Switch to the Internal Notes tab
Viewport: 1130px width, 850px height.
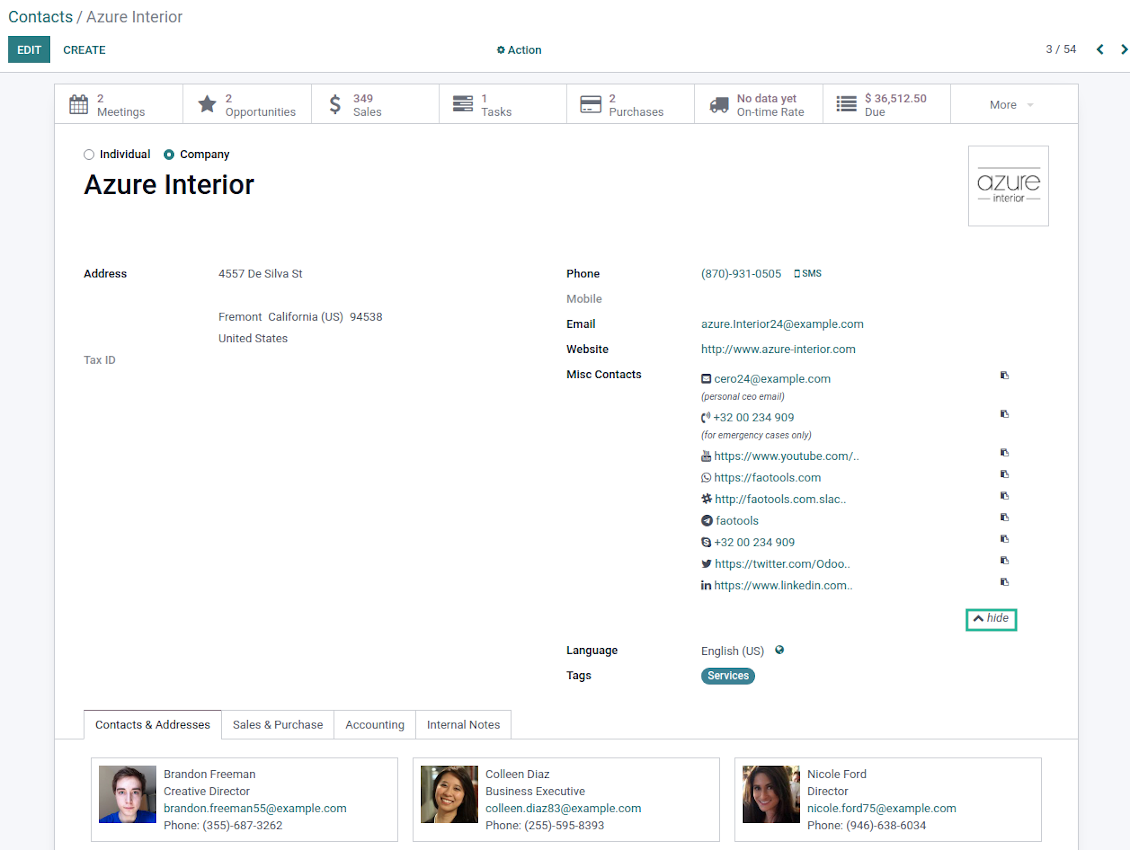pos(463,725)
